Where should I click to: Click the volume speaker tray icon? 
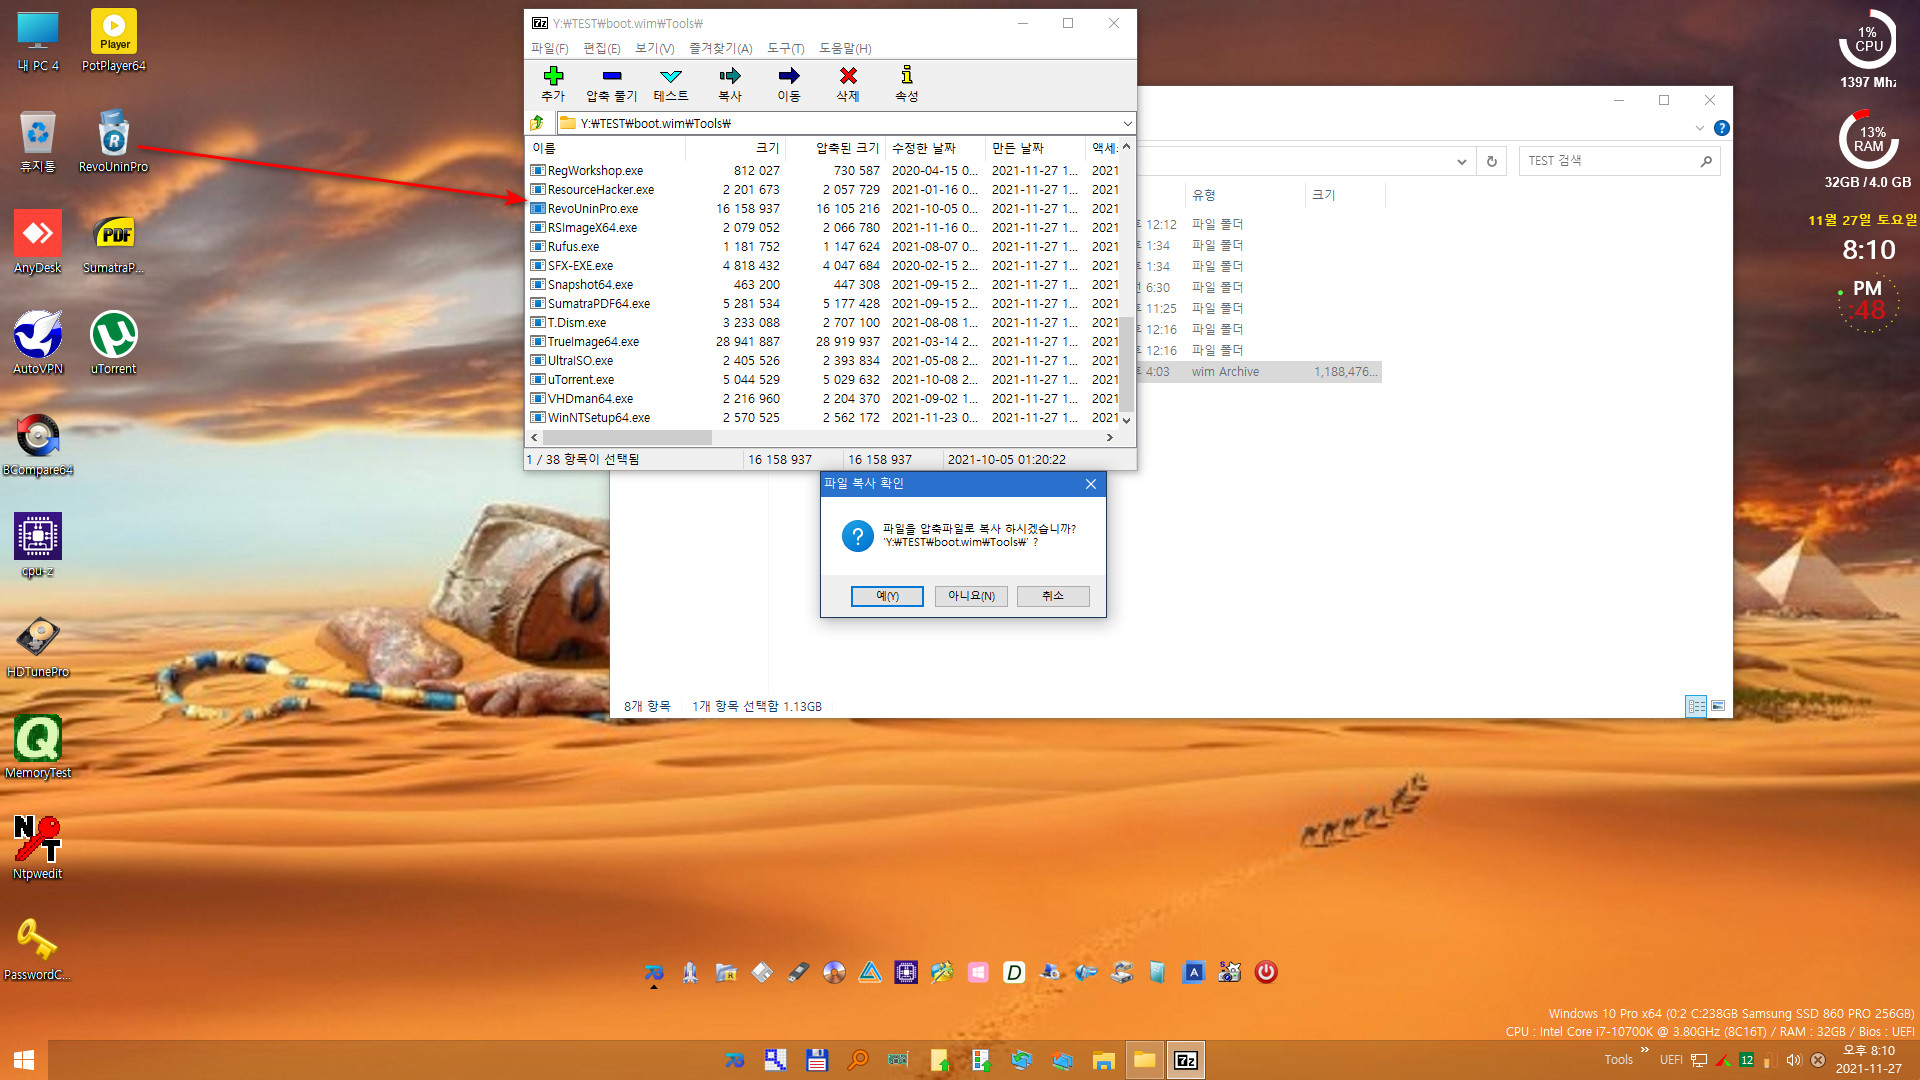[1793, 1061]
